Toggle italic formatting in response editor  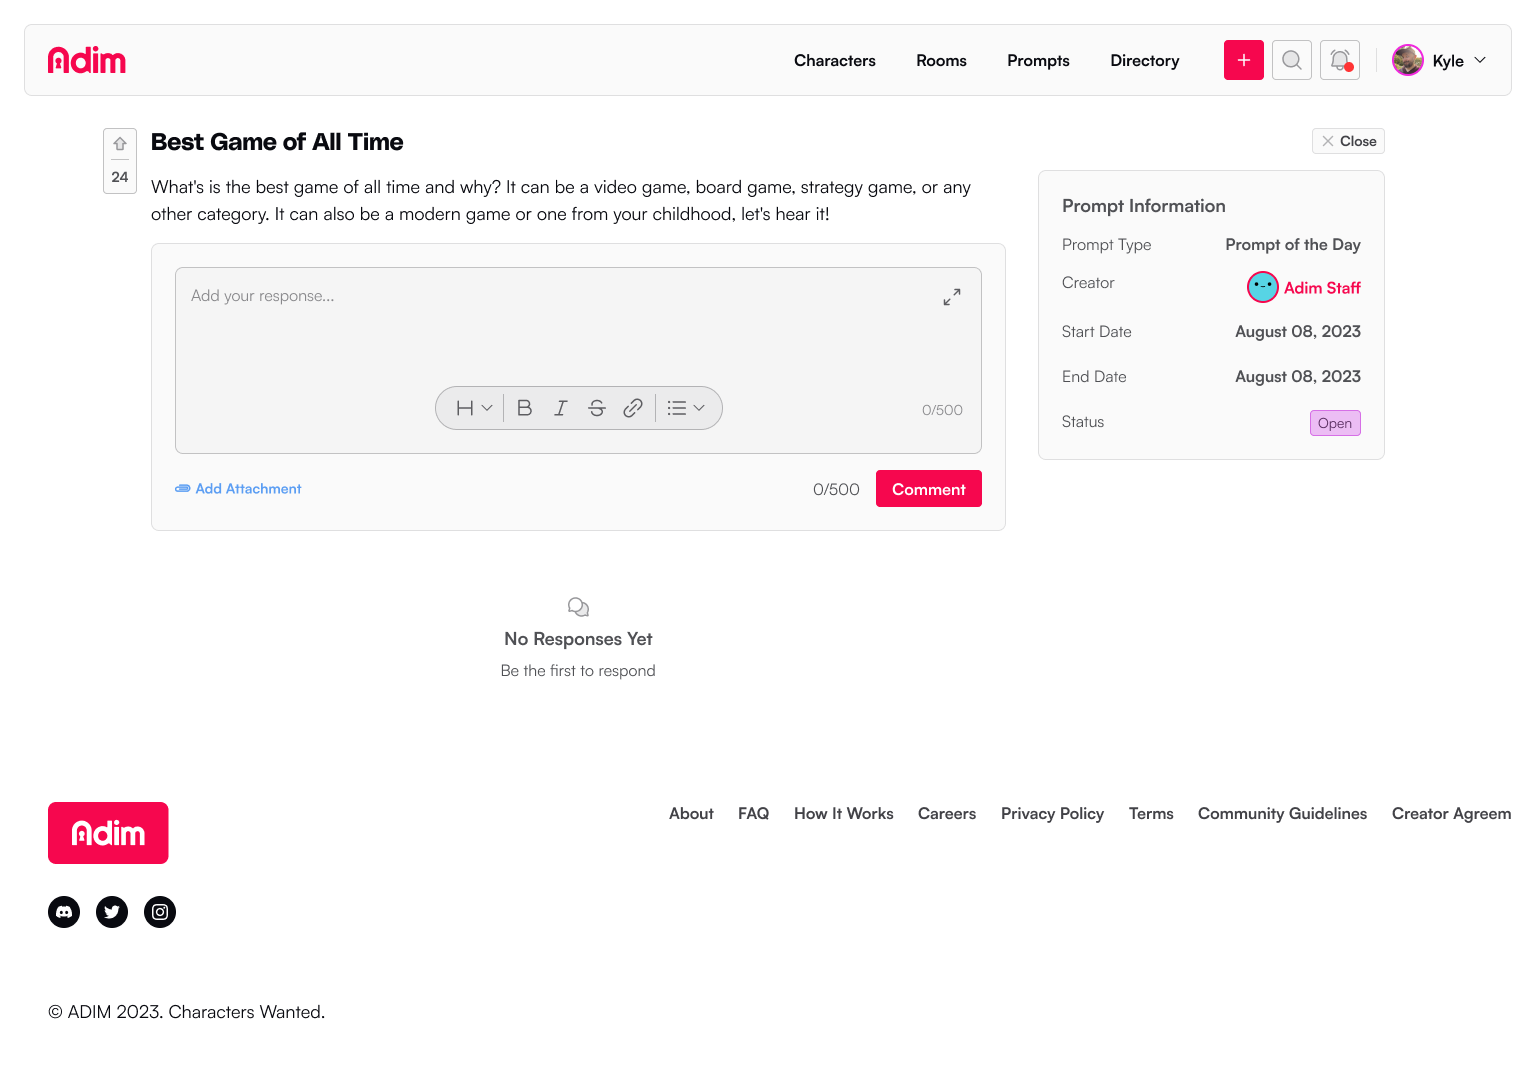pyautogui.click(x=560, y=408)
